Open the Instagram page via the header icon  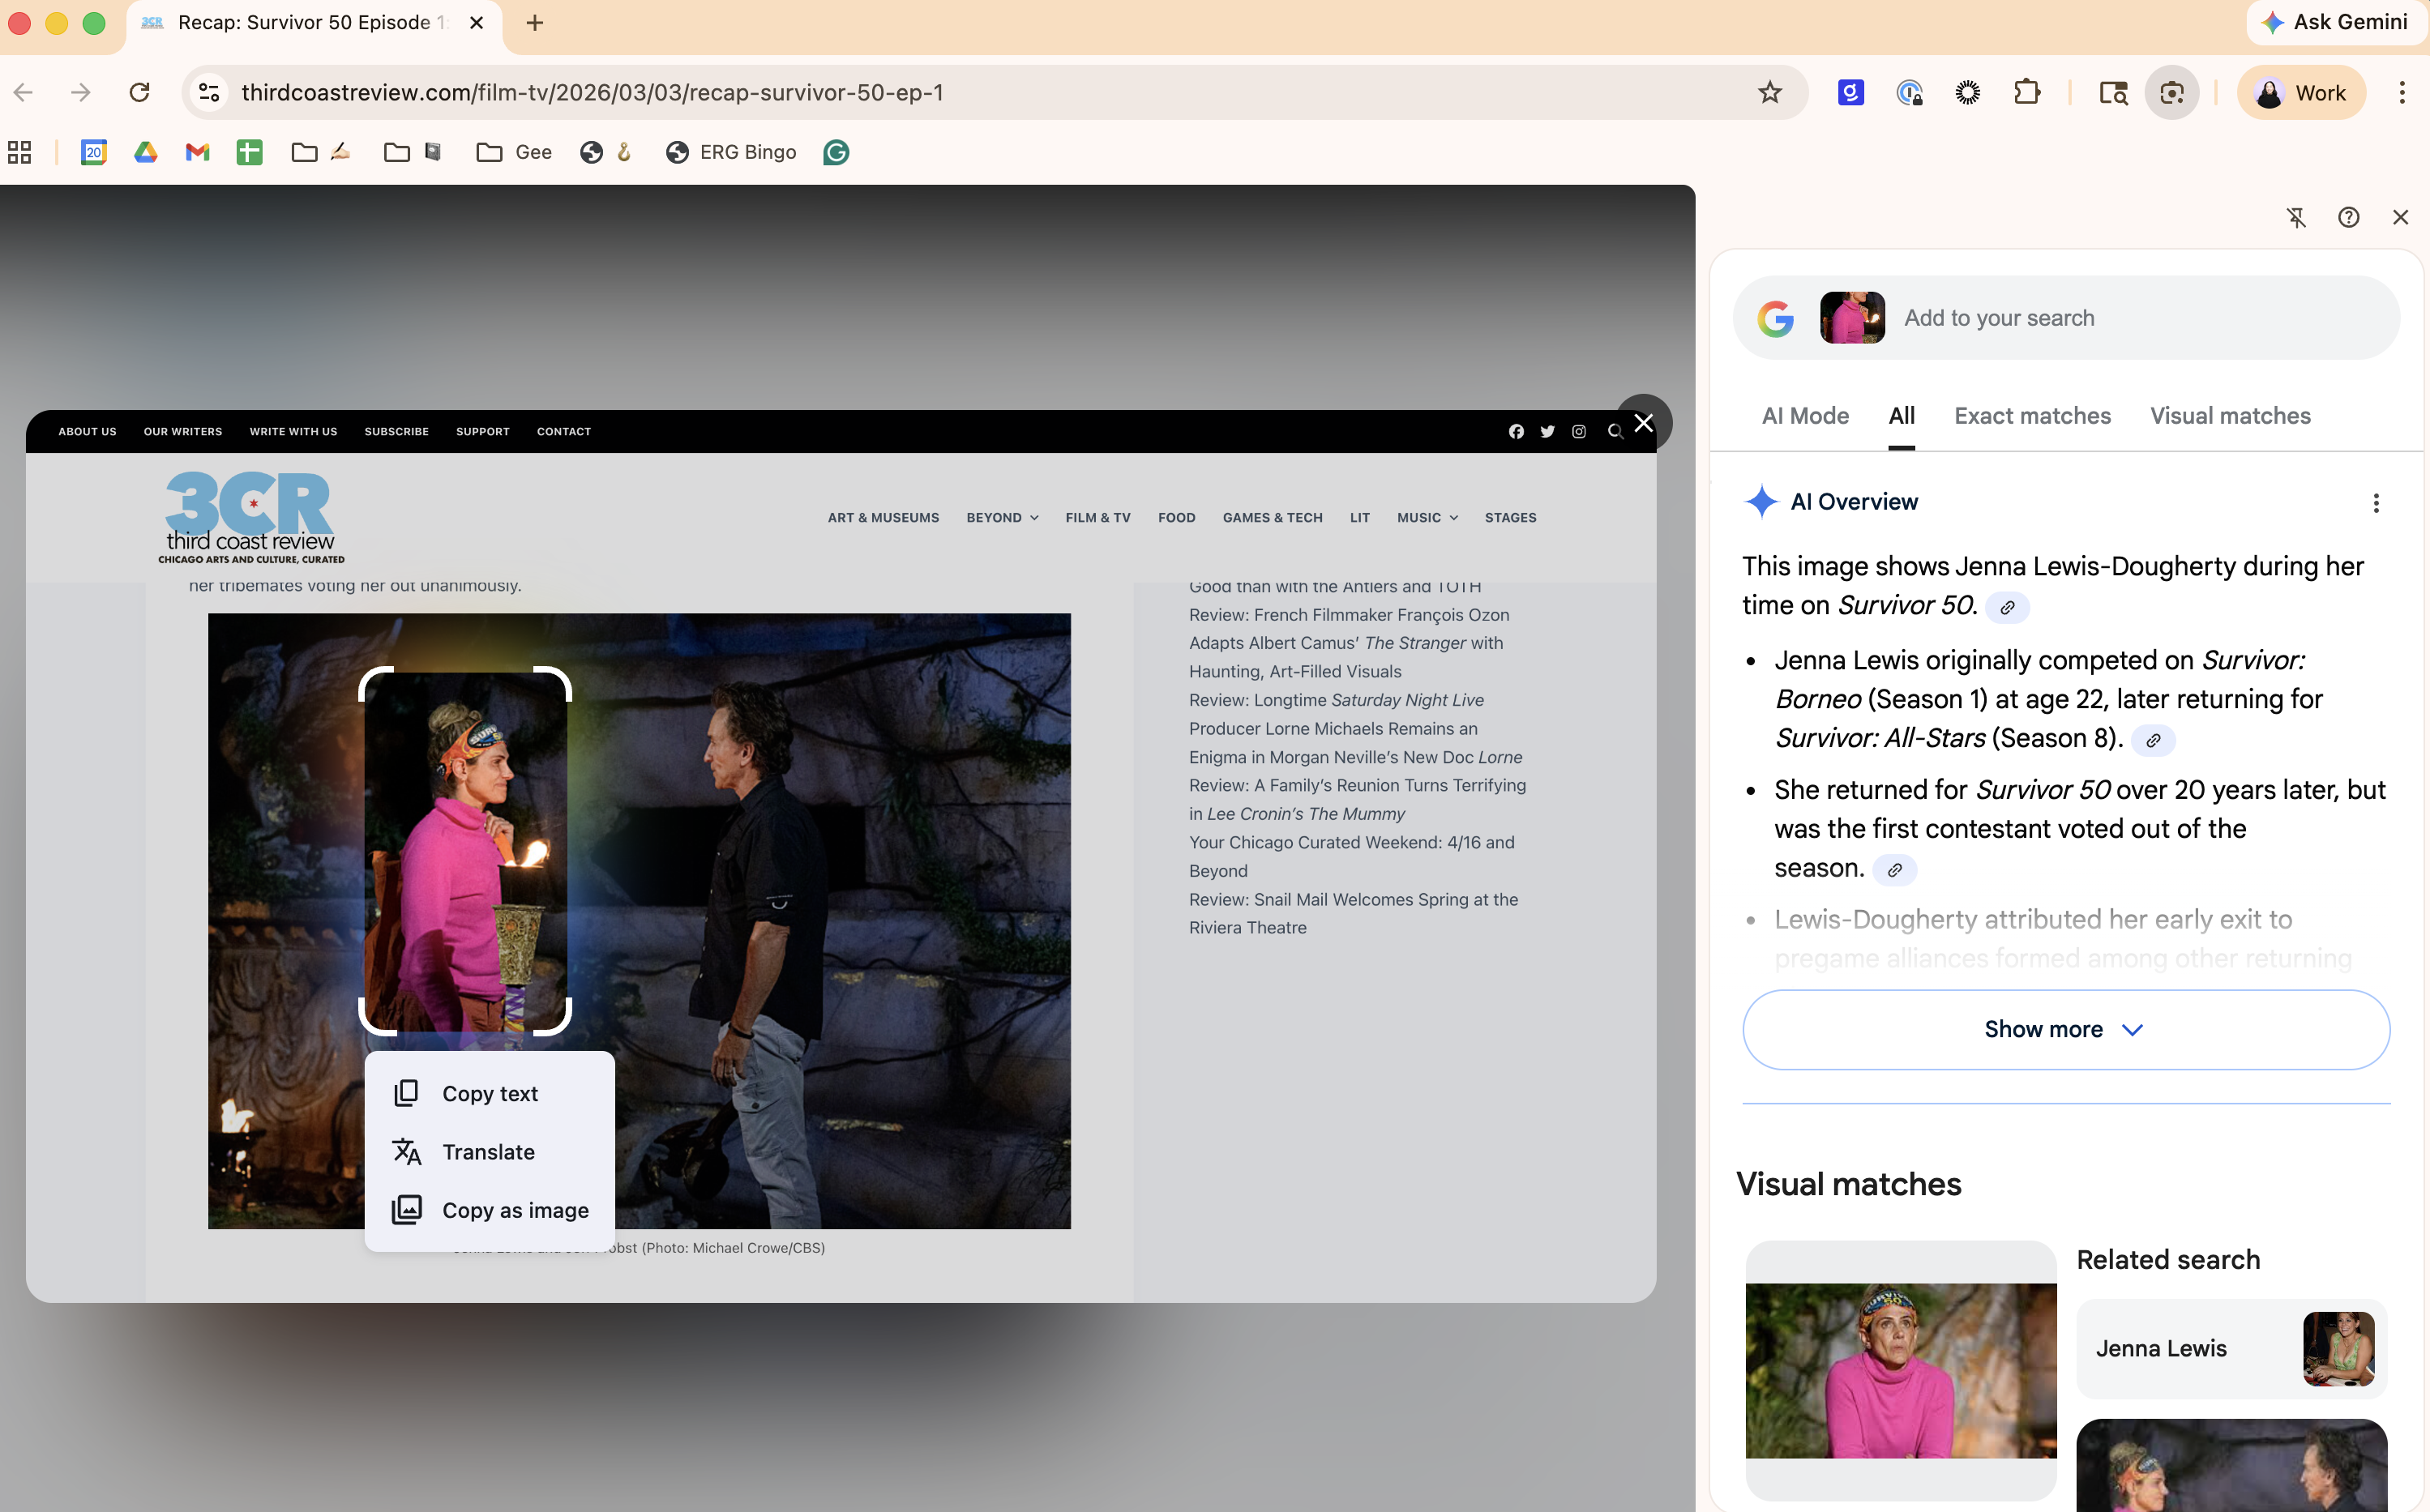[x=1578, y=431]
